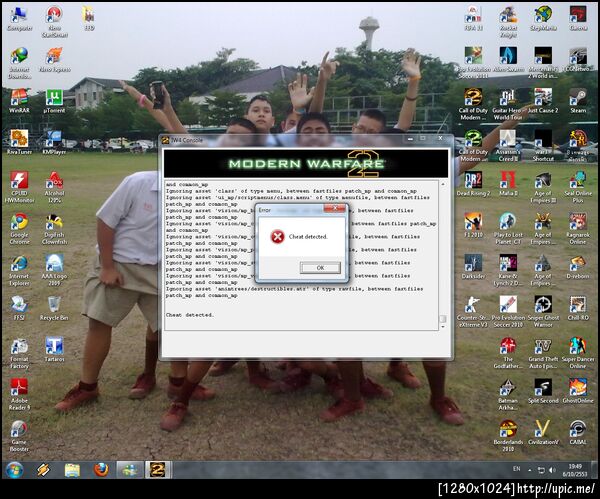Click the scroll-down arrow in IW4 Console log

(443, 327)
